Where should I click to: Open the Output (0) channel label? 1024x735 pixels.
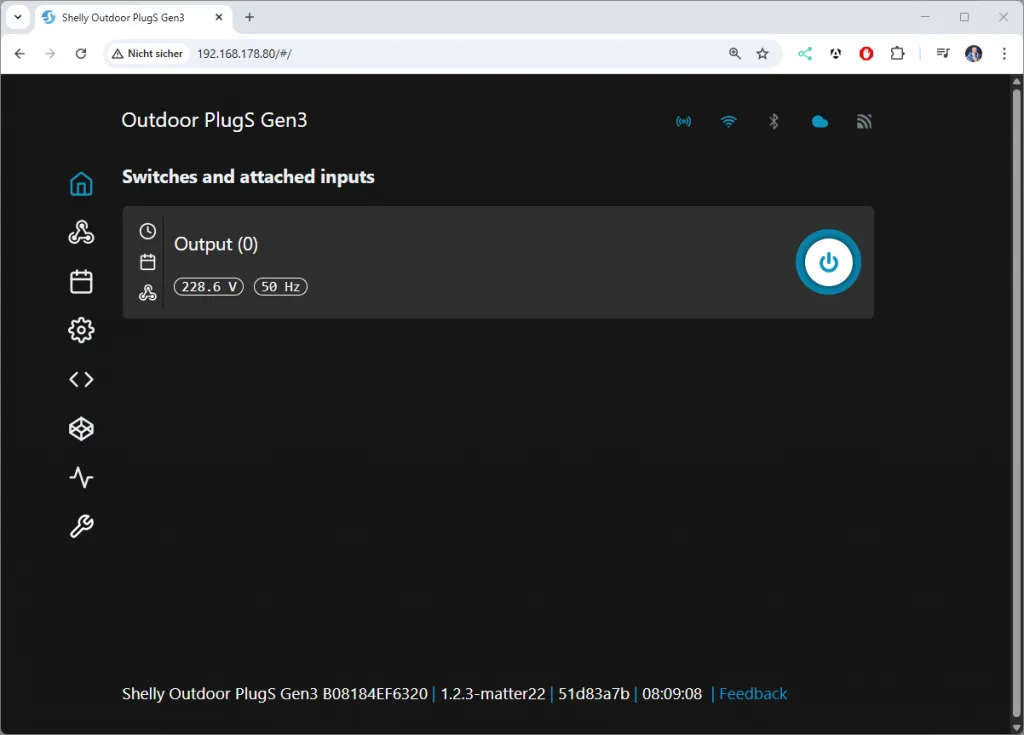click(x=216, y=244)
